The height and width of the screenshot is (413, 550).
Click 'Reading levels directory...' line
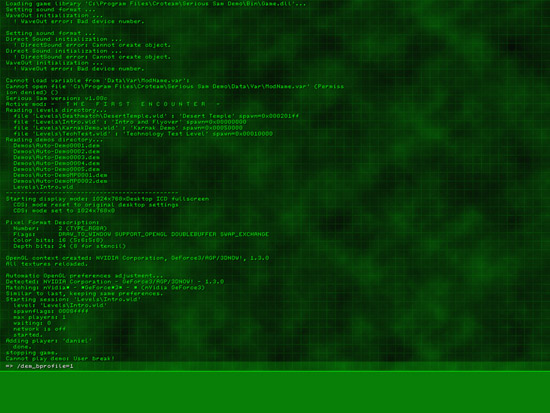tap(56, 110)
